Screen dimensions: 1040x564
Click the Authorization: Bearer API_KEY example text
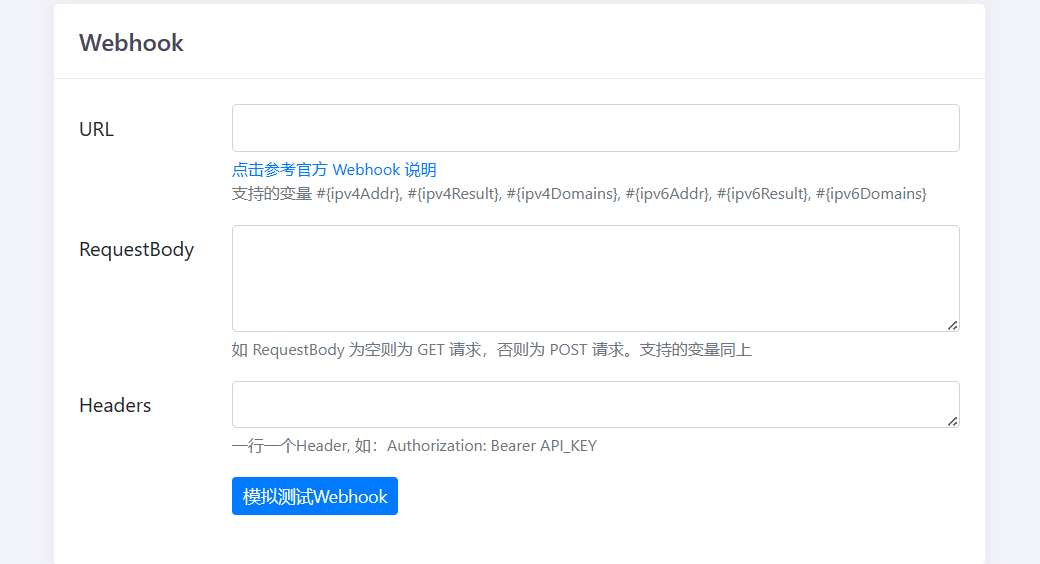pyautogui.click(x=491, y=446)
